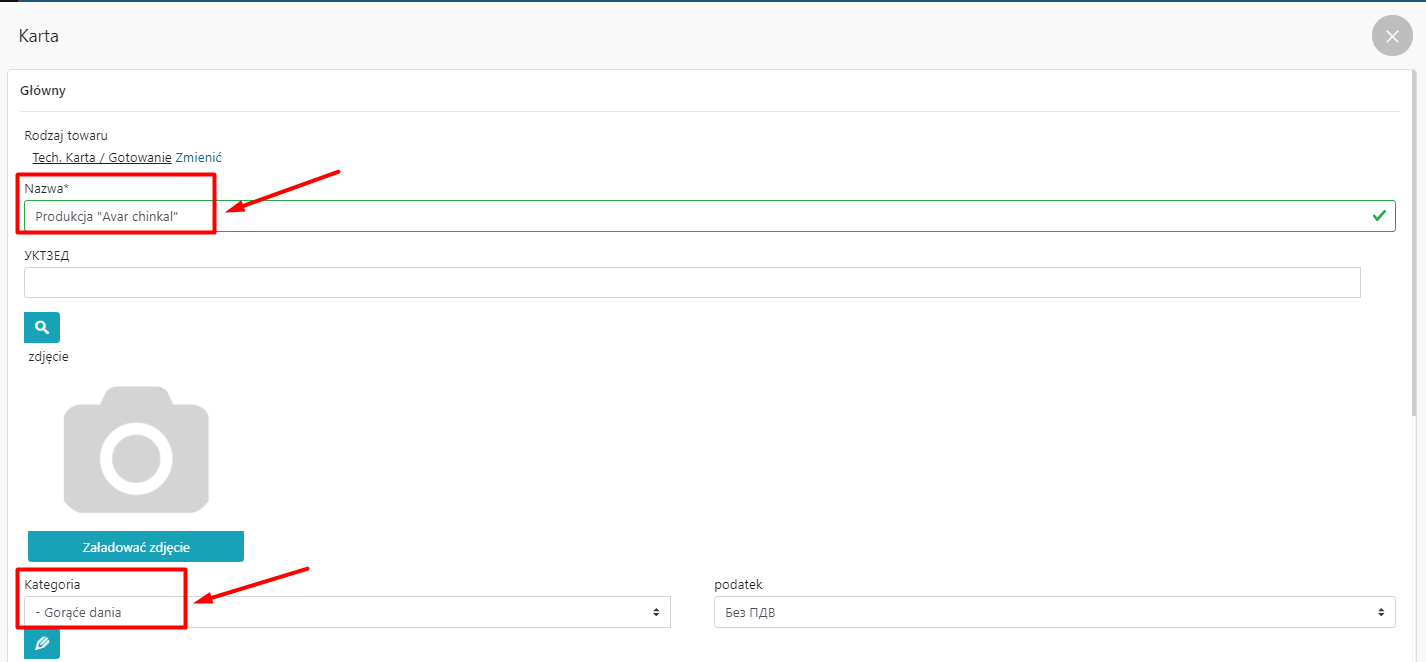Click the camera placeholder photo
The image size is (1426, 662).
[x=136, y=449]
